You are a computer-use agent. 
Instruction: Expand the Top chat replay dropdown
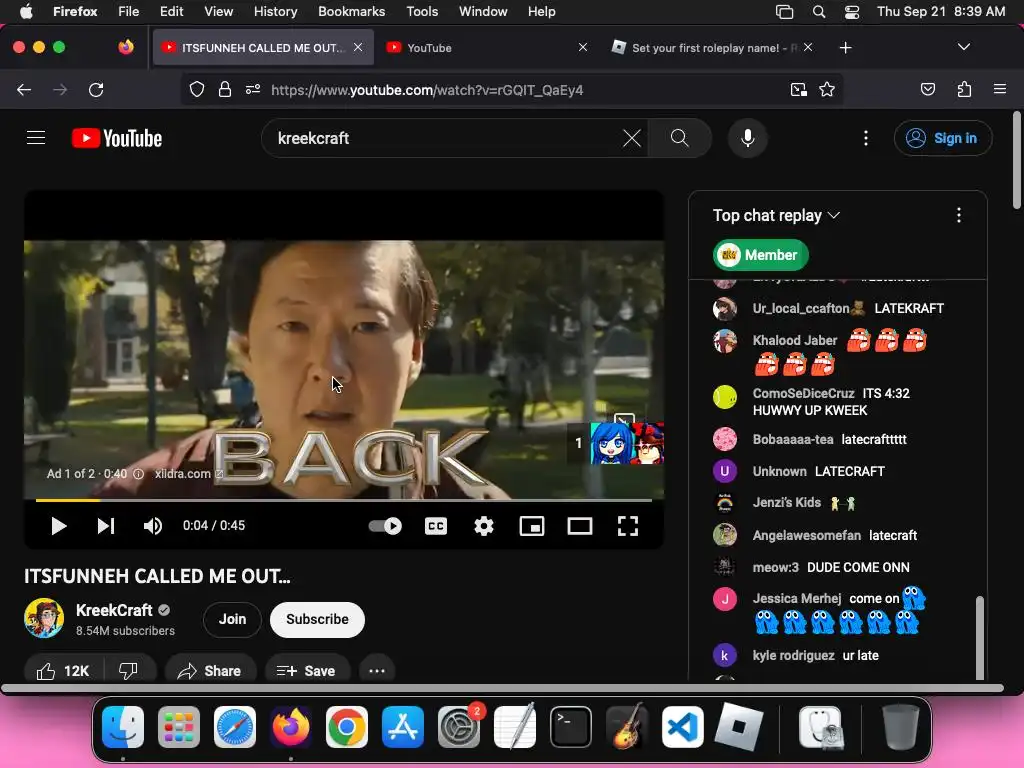click(776, 216)
